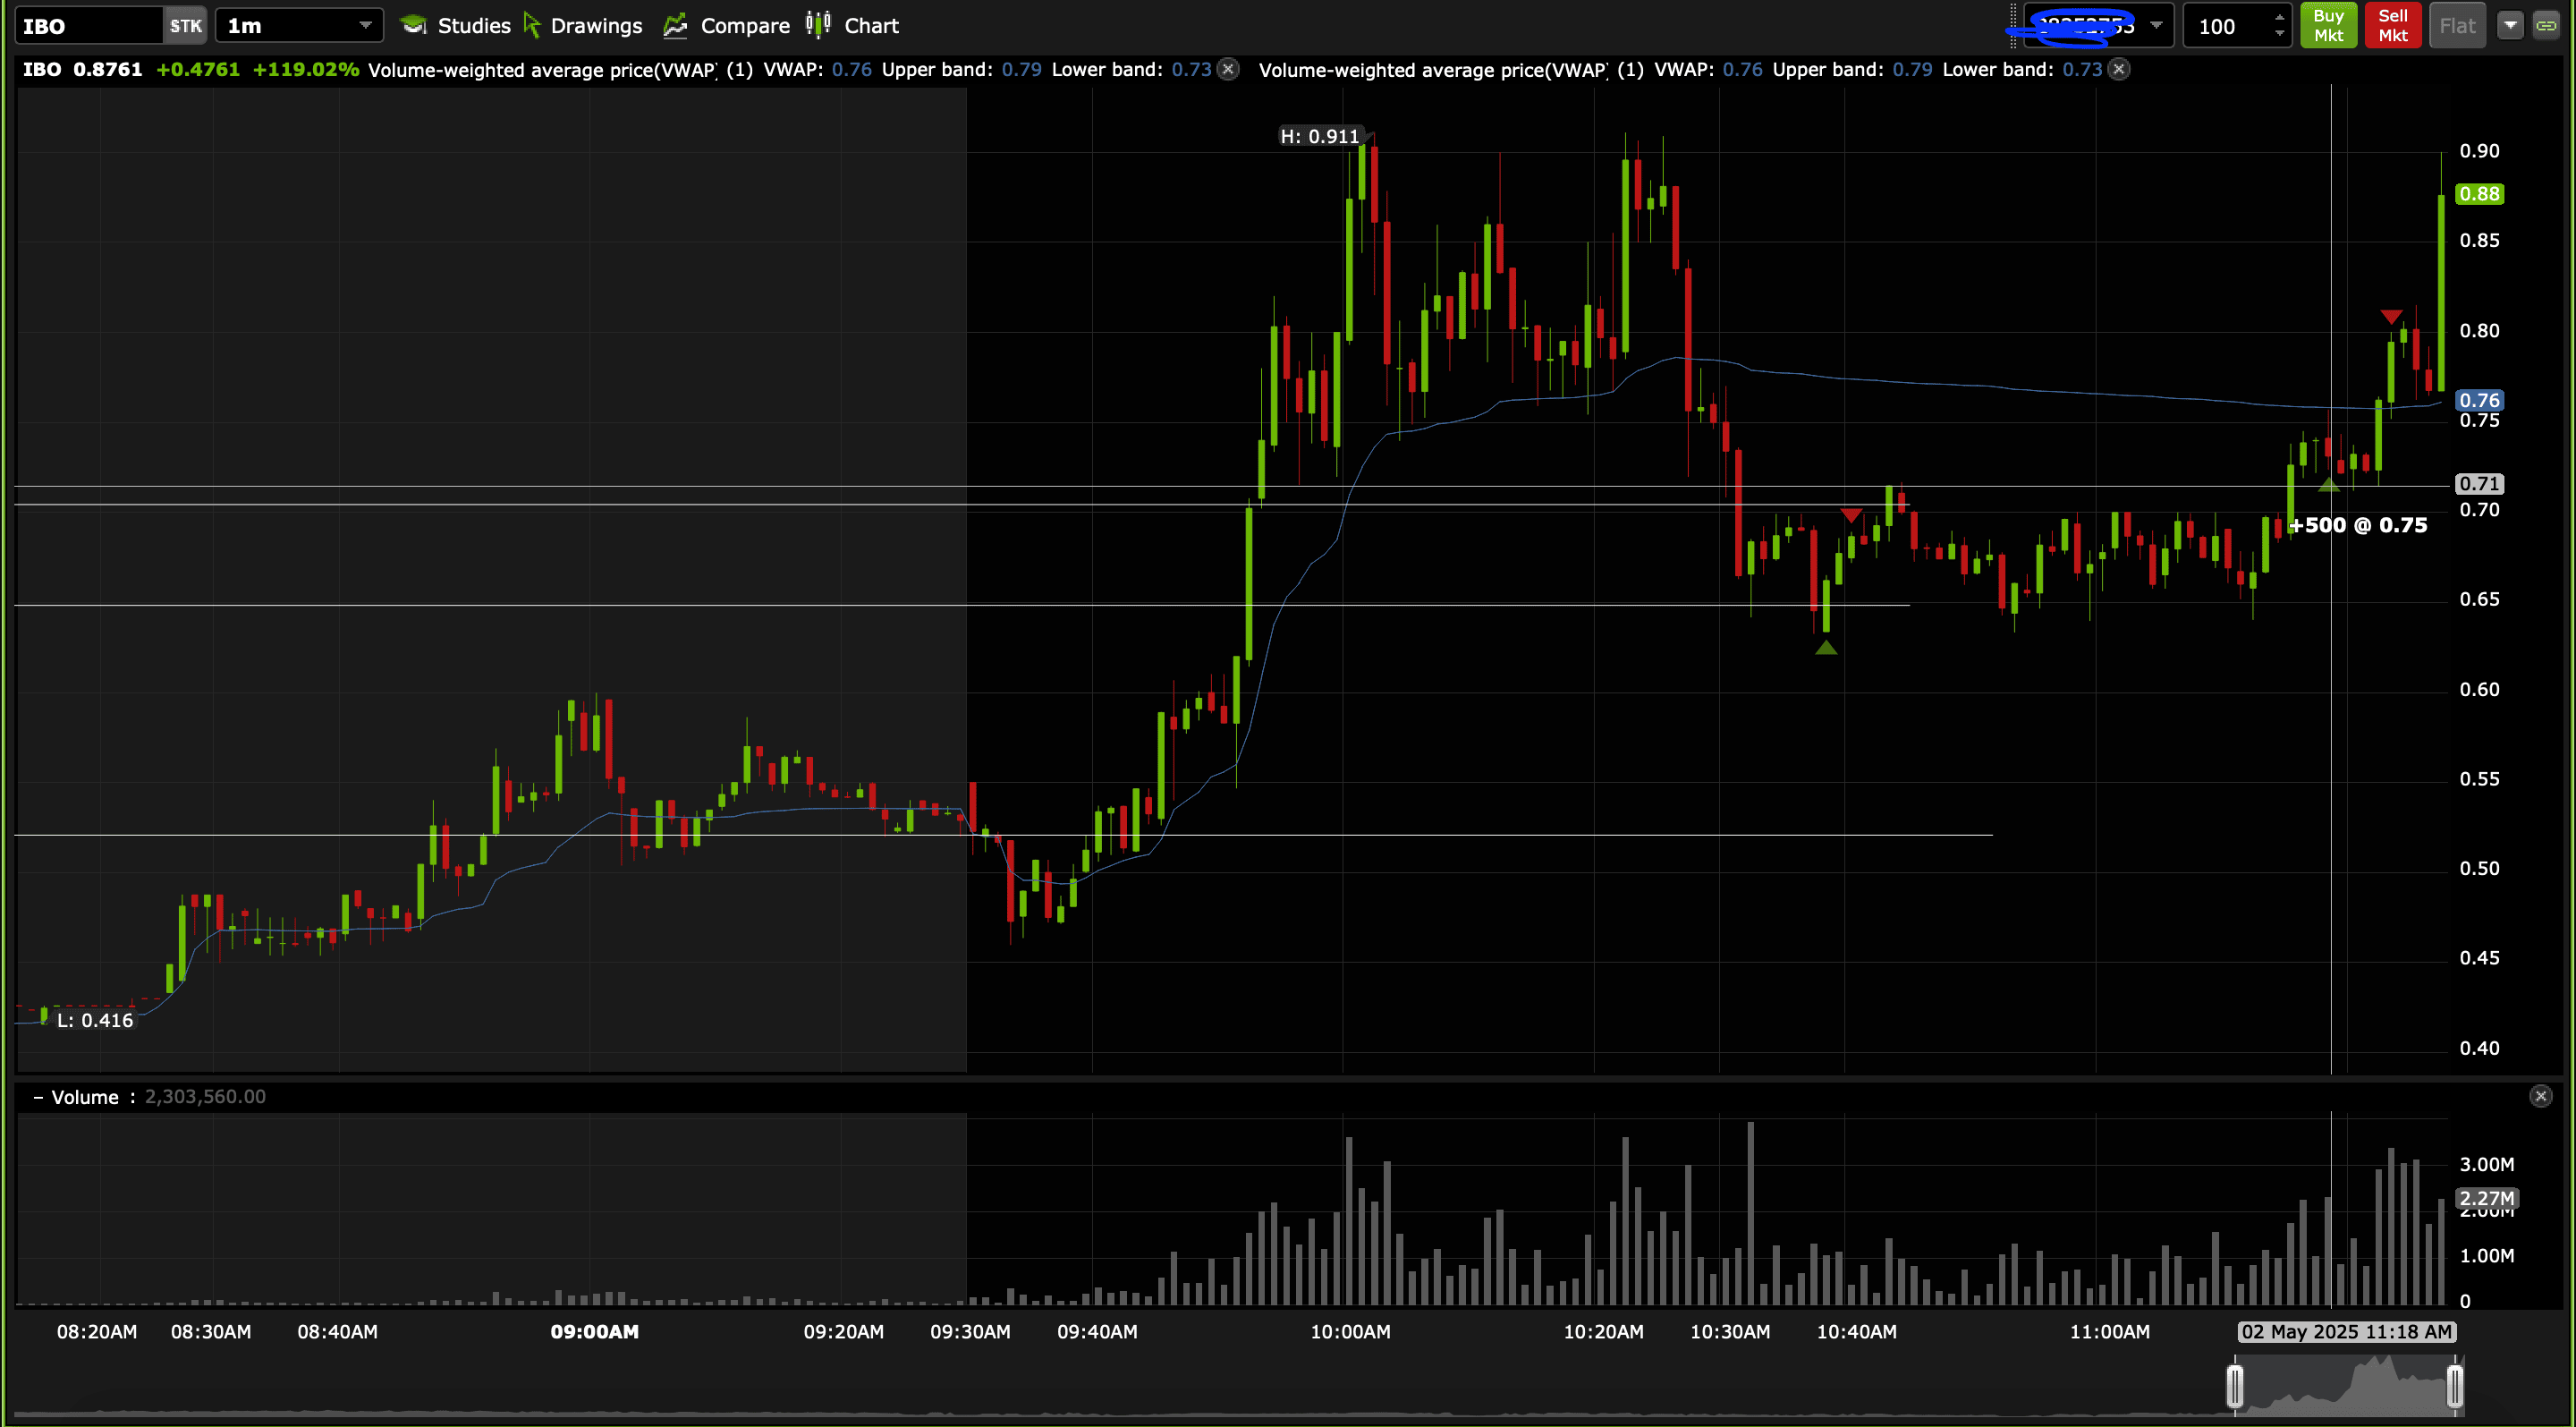Remove the second VWAP study
The image size is (2576, 1427).
[x=2119, y=69]
